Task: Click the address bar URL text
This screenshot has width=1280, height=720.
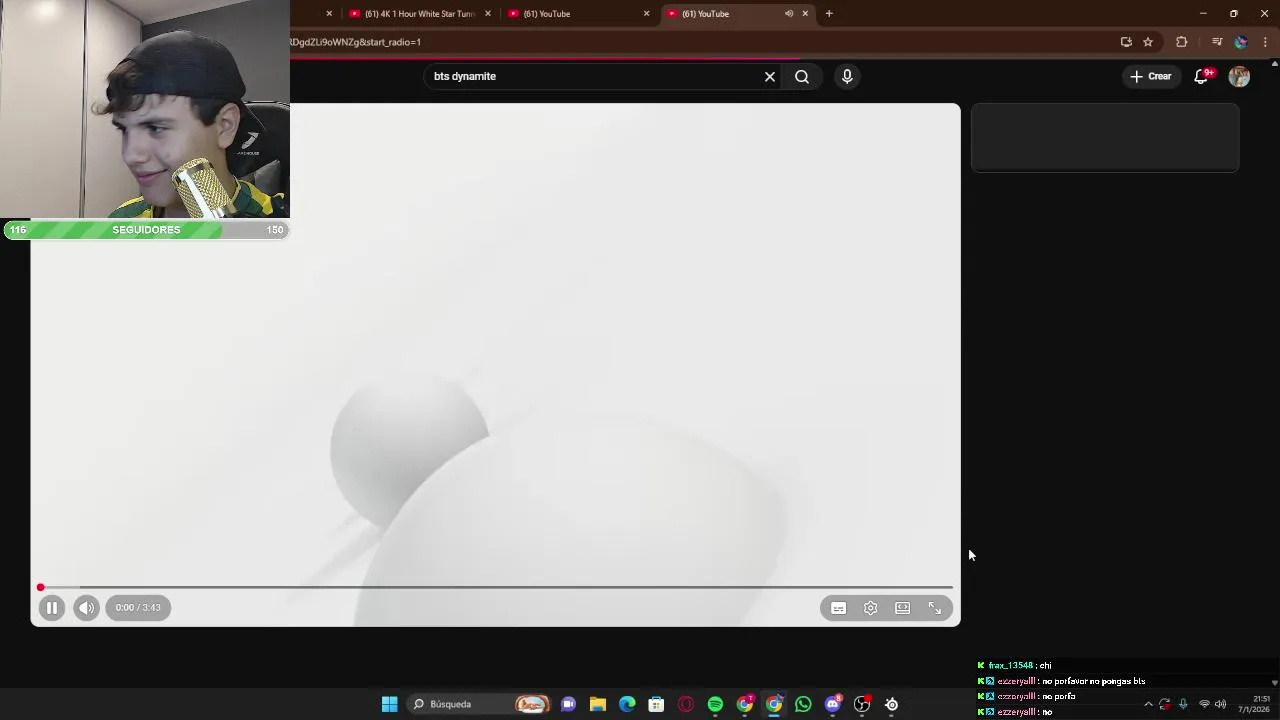Action: click(x=356, y=42)
